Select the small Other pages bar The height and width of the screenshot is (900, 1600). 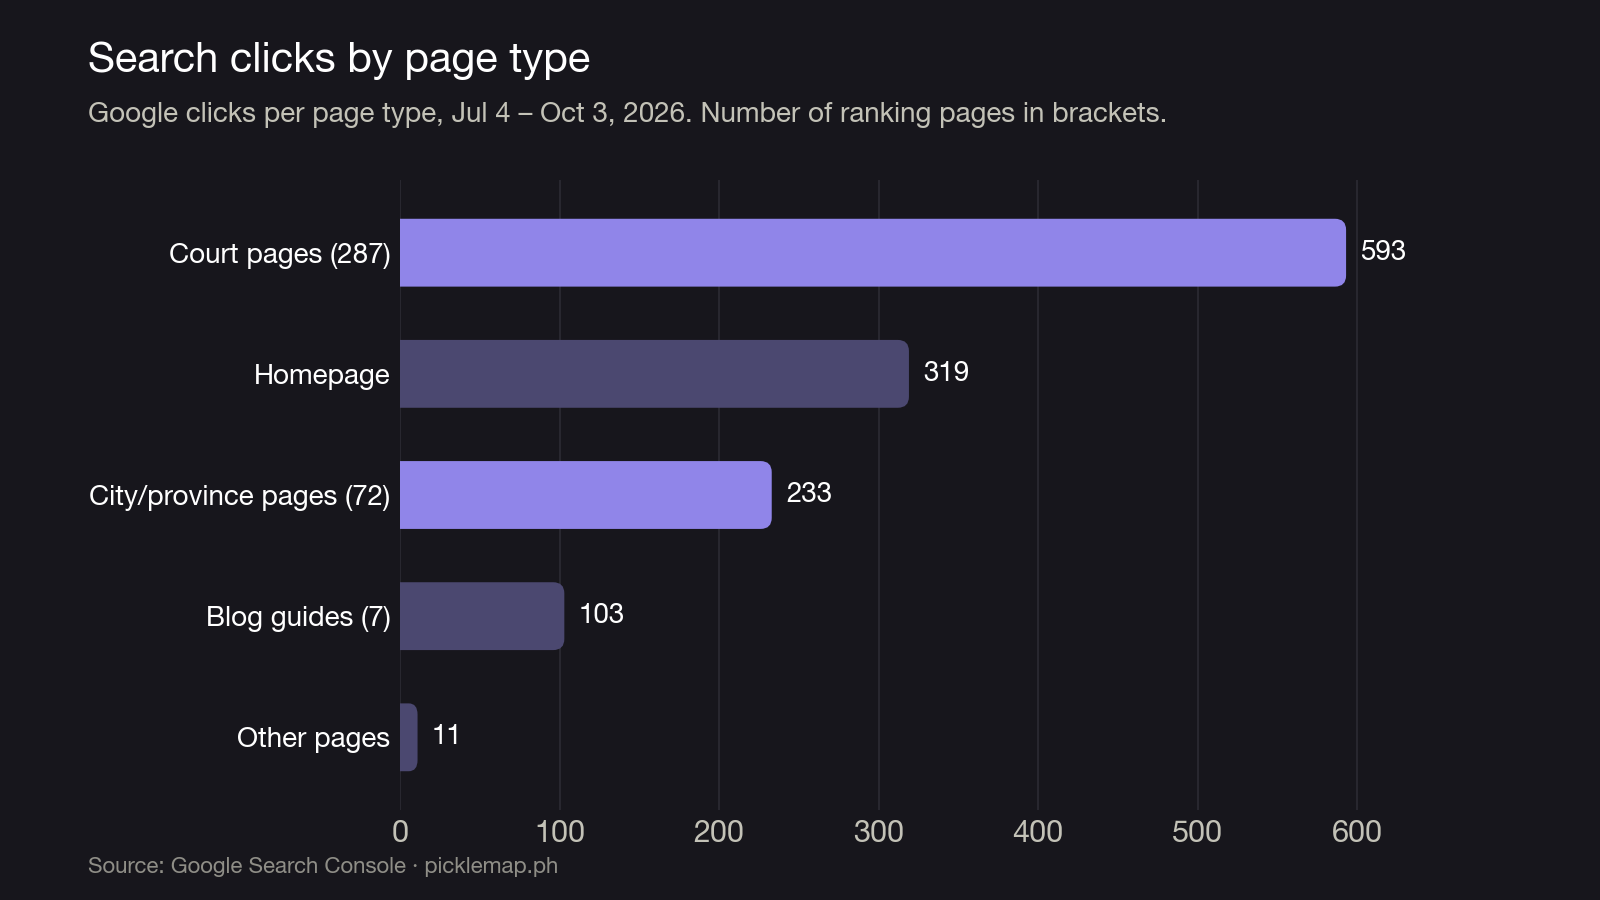point(409,737)
